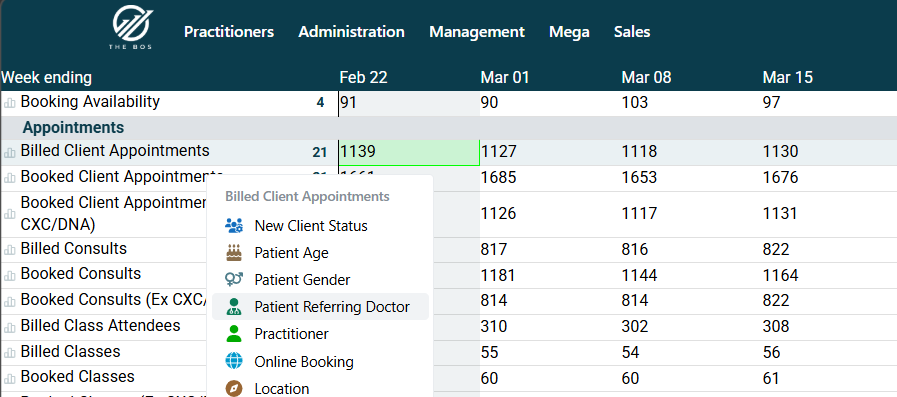Click the Mar 08 column header
Viewport: 897px width, 397px height.
click(x=646, y=78)
